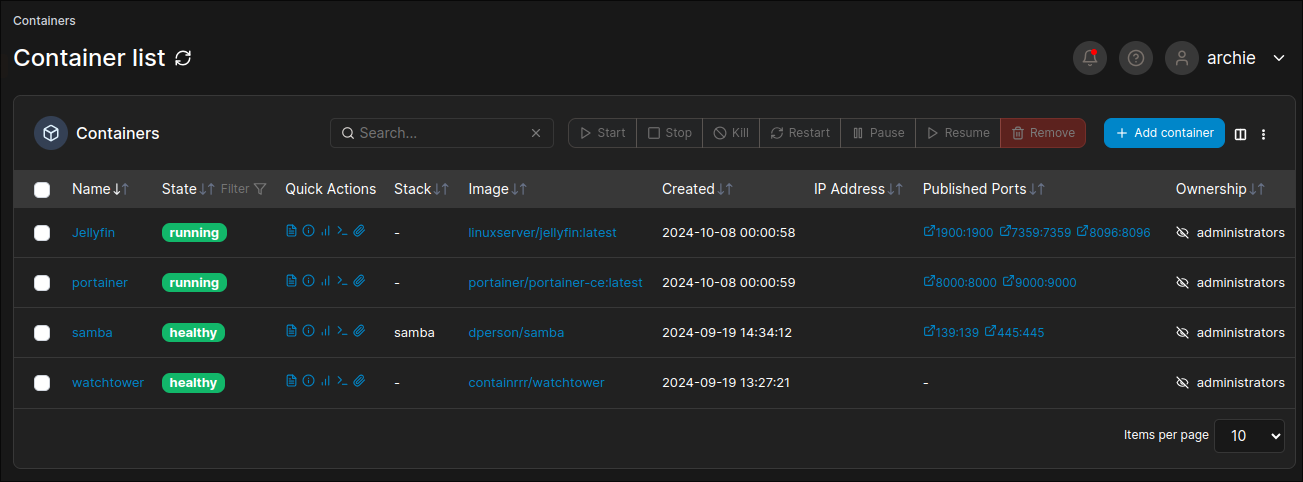This screenshot has width=1303, height=482.
Task: Focus the Search input field
Action: pyautogui.click(x=442, y=133)
